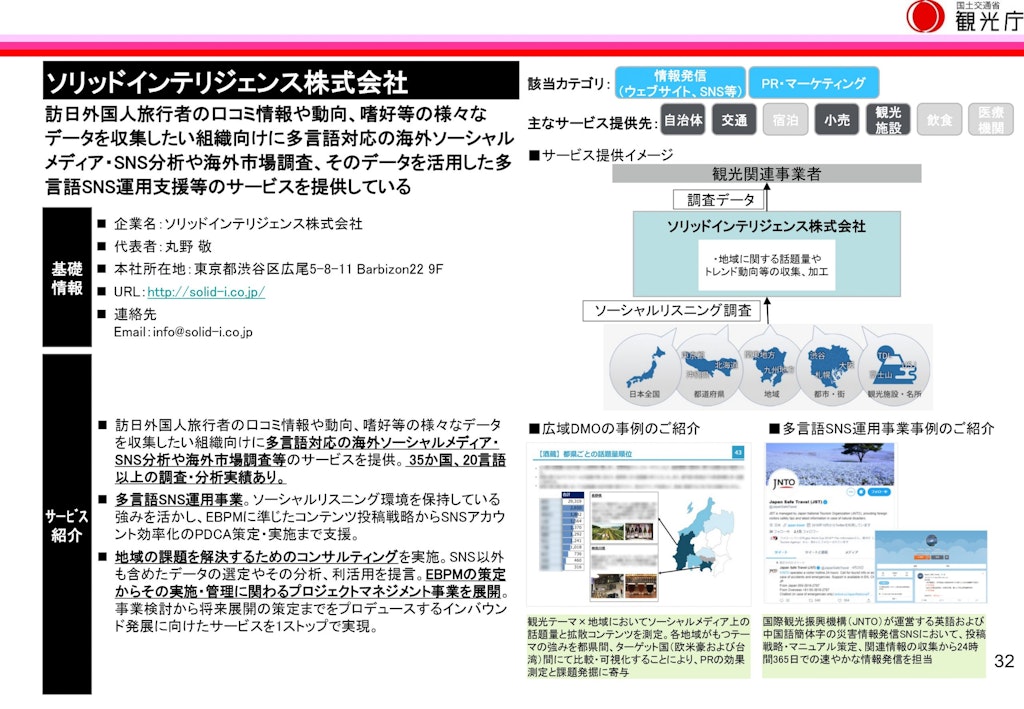Toggle the 小売 retail service badge
Viewport: 1024px width, 709px height.
click(837, 119)
